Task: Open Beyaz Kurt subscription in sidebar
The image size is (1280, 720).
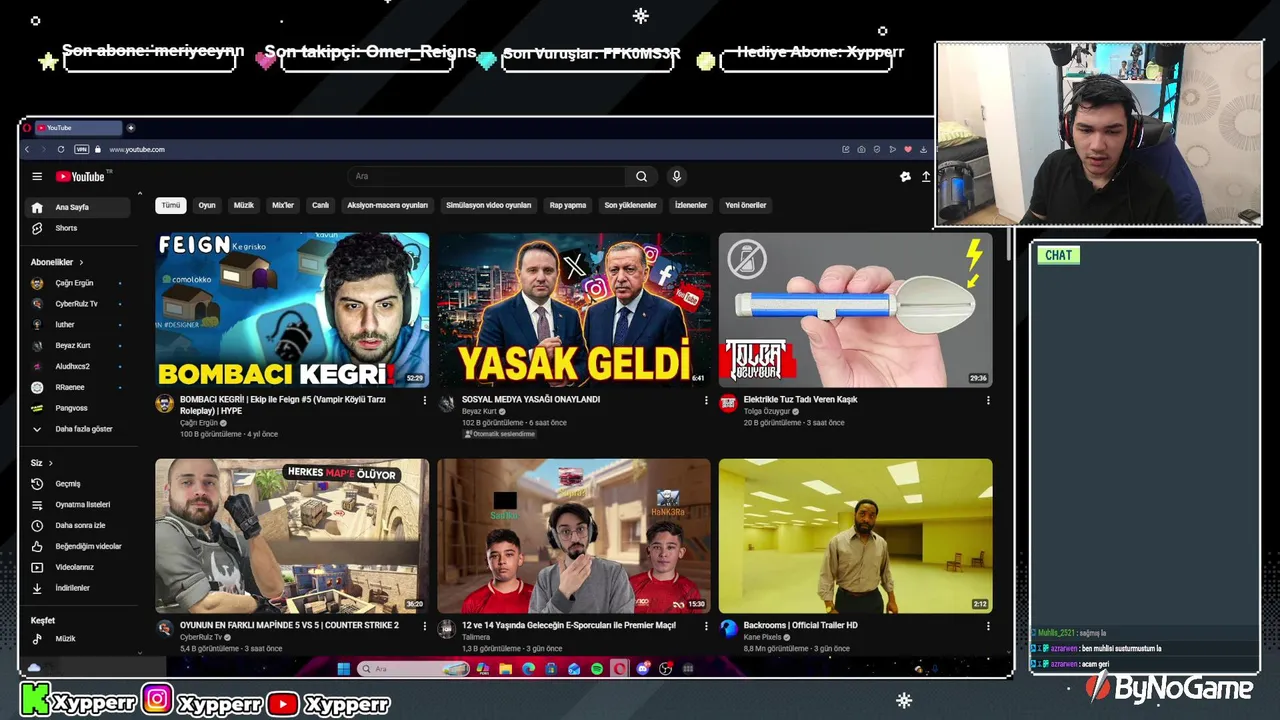Action: 77,346
